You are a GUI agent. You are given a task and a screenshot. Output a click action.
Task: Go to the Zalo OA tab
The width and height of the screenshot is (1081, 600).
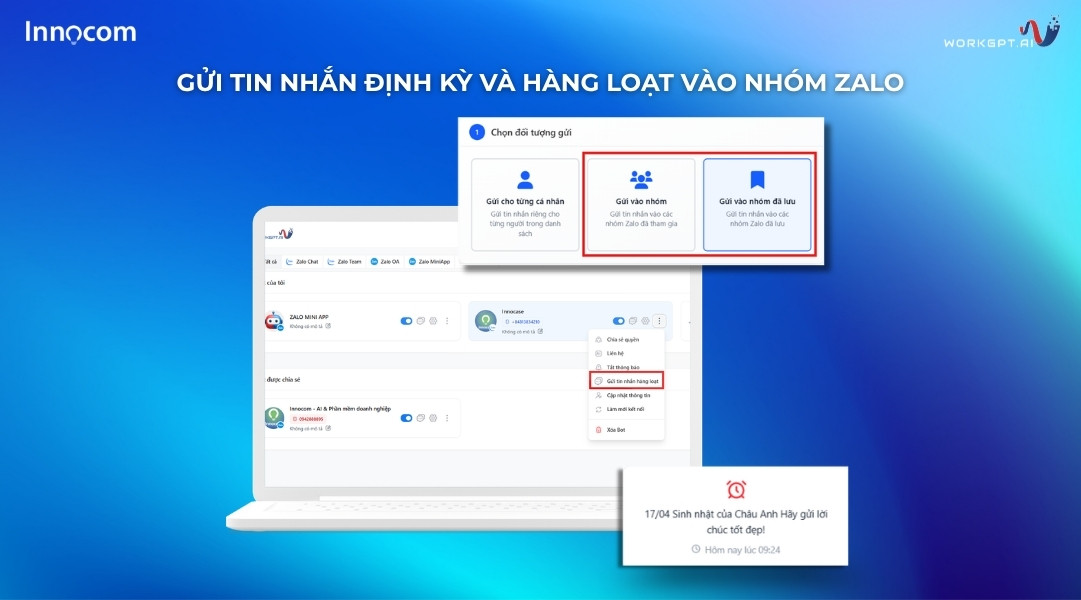pos(385,261)
